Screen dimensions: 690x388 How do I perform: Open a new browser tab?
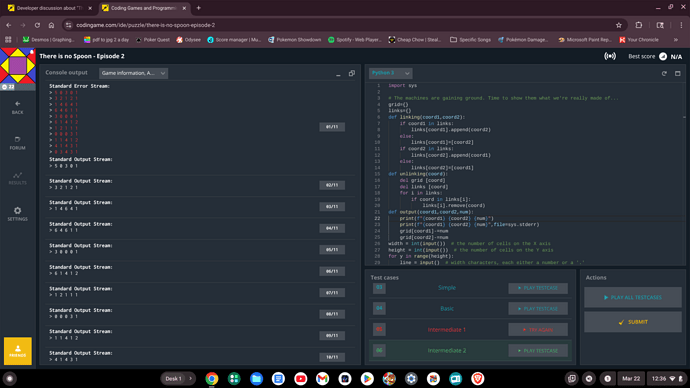click(198, 8)
